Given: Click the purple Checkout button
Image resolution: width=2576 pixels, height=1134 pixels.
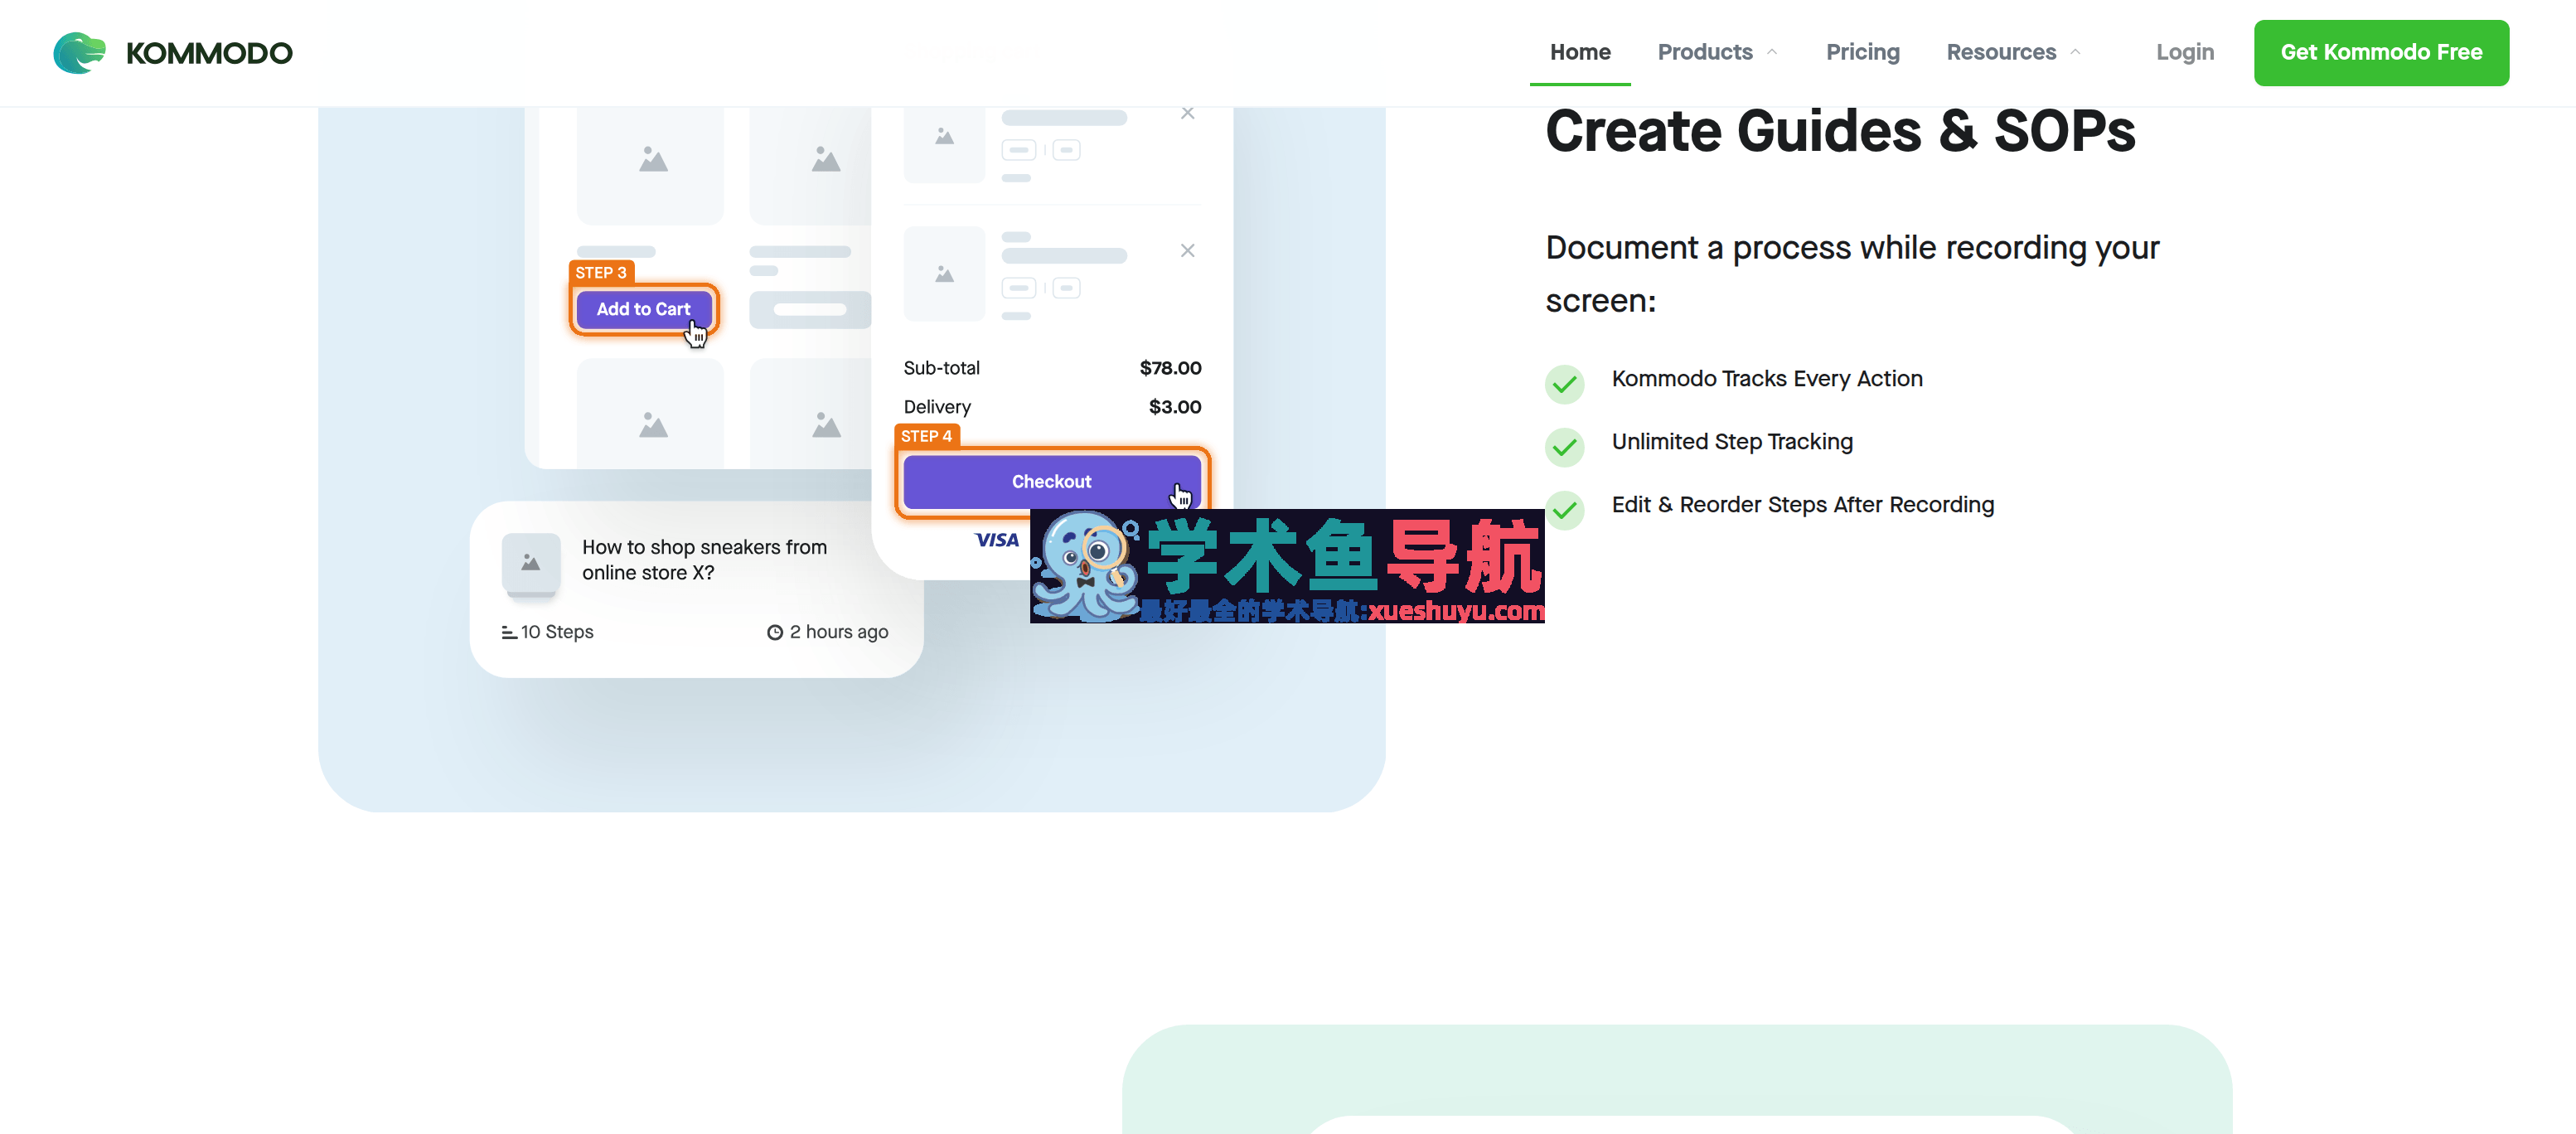Looking at the screenshot, I should [1051, 482].
